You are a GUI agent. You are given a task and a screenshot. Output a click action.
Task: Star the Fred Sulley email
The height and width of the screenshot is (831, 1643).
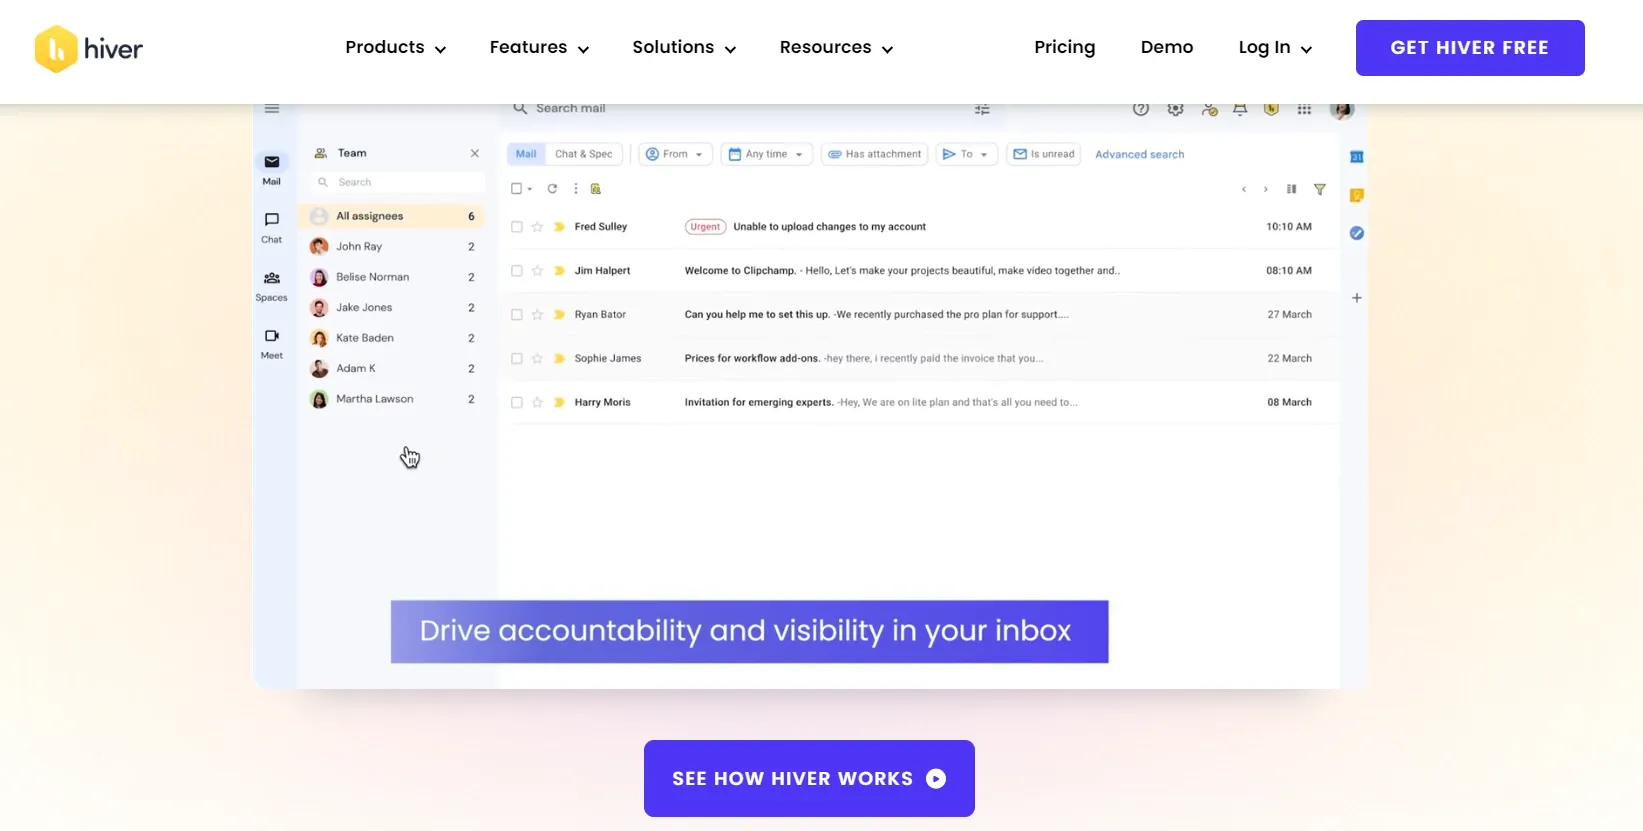tap(538, 227)
